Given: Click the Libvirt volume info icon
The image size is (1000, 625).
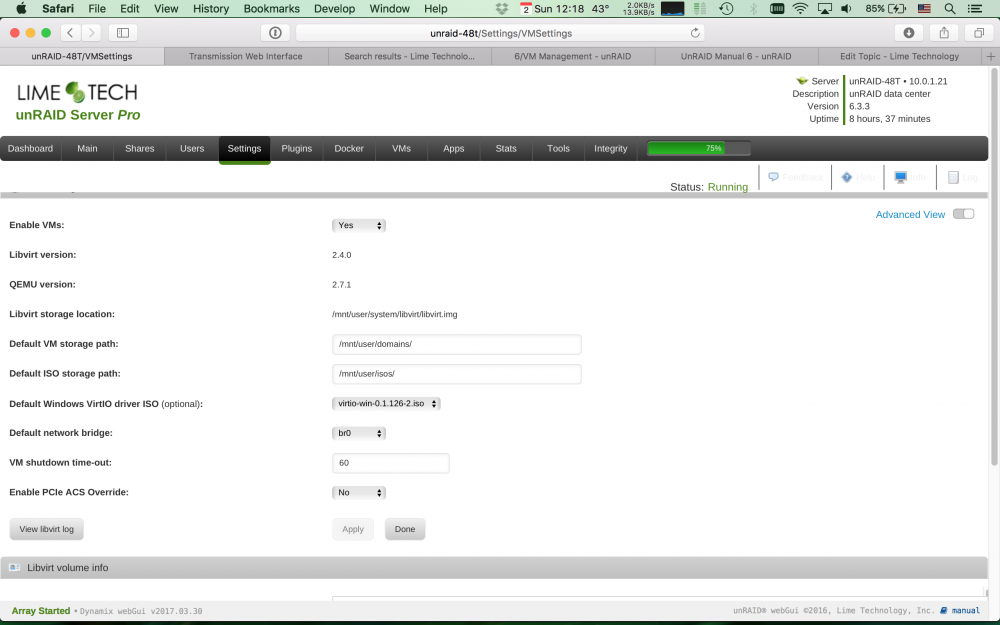Looking at the screenshot, I should pos(15,567).
